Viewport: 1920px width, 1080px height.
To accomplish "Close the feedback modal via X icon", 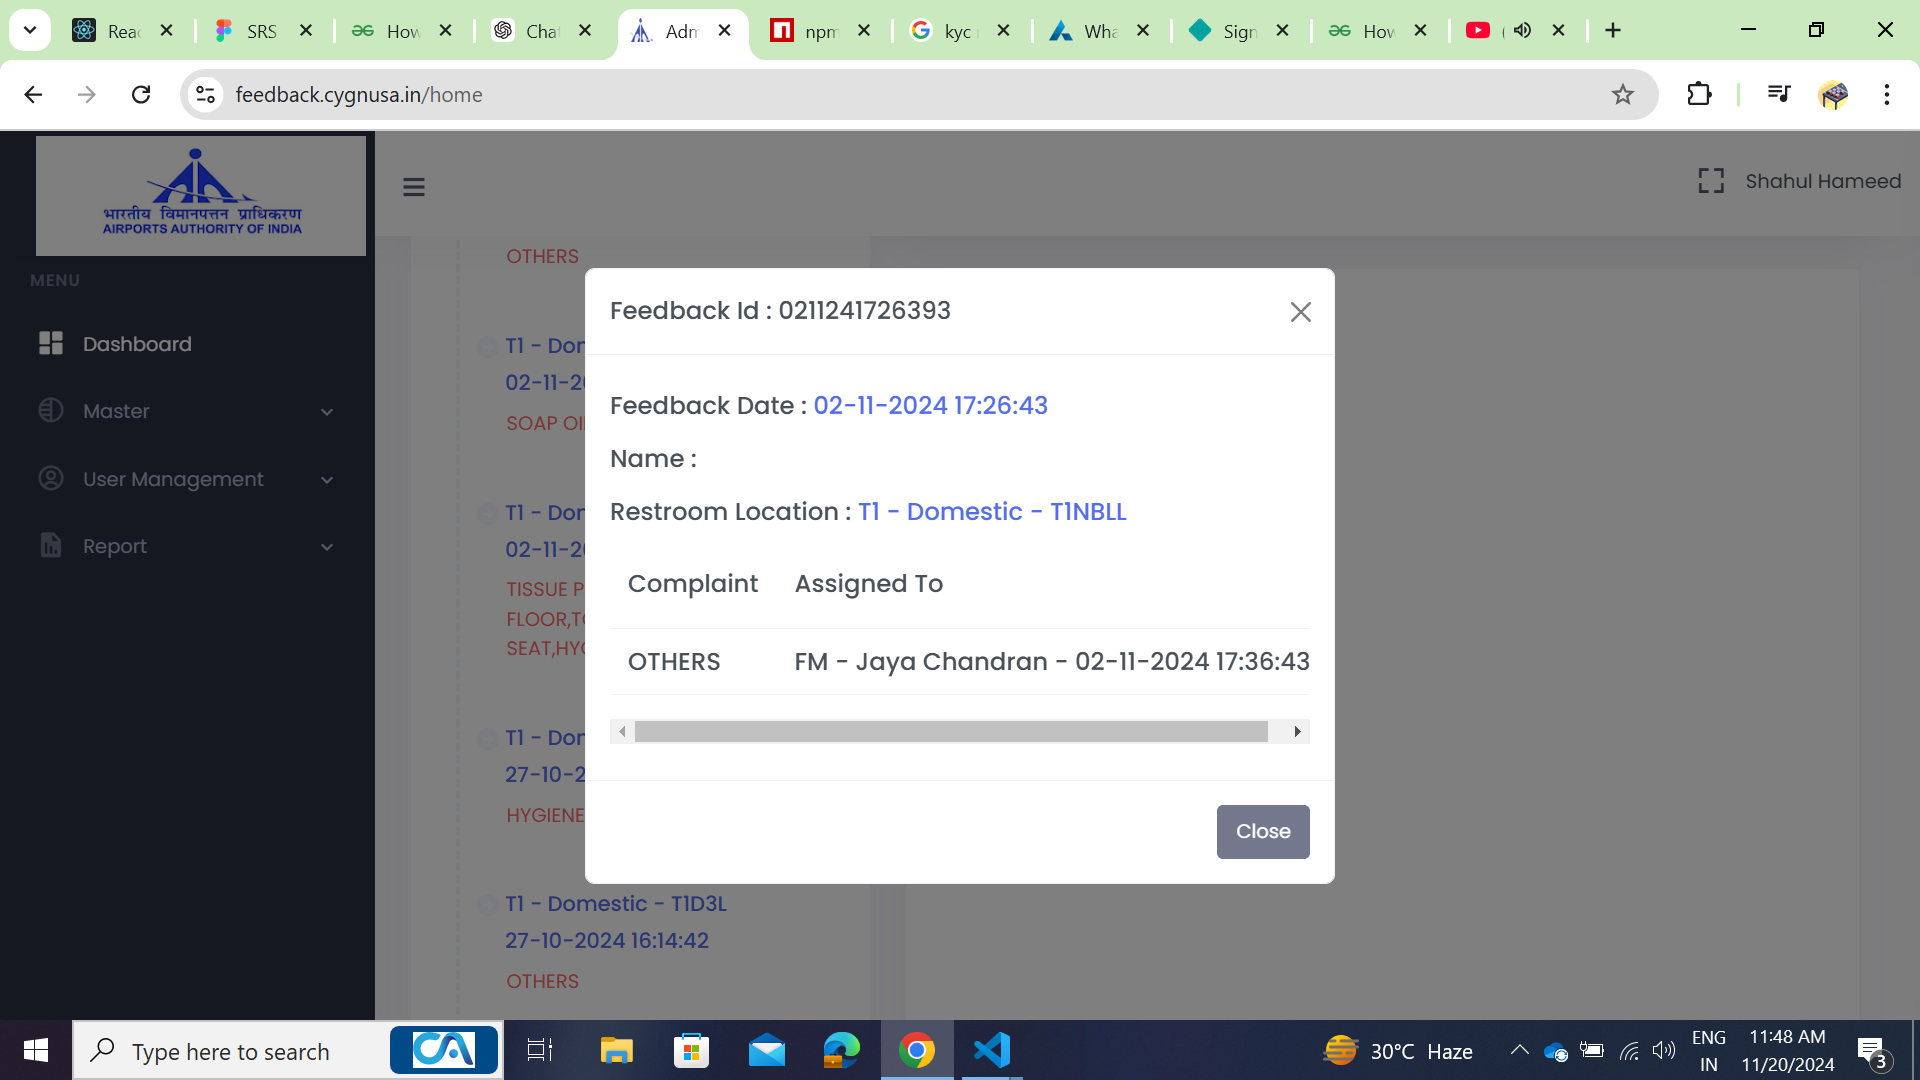I will pos(1300,312).
